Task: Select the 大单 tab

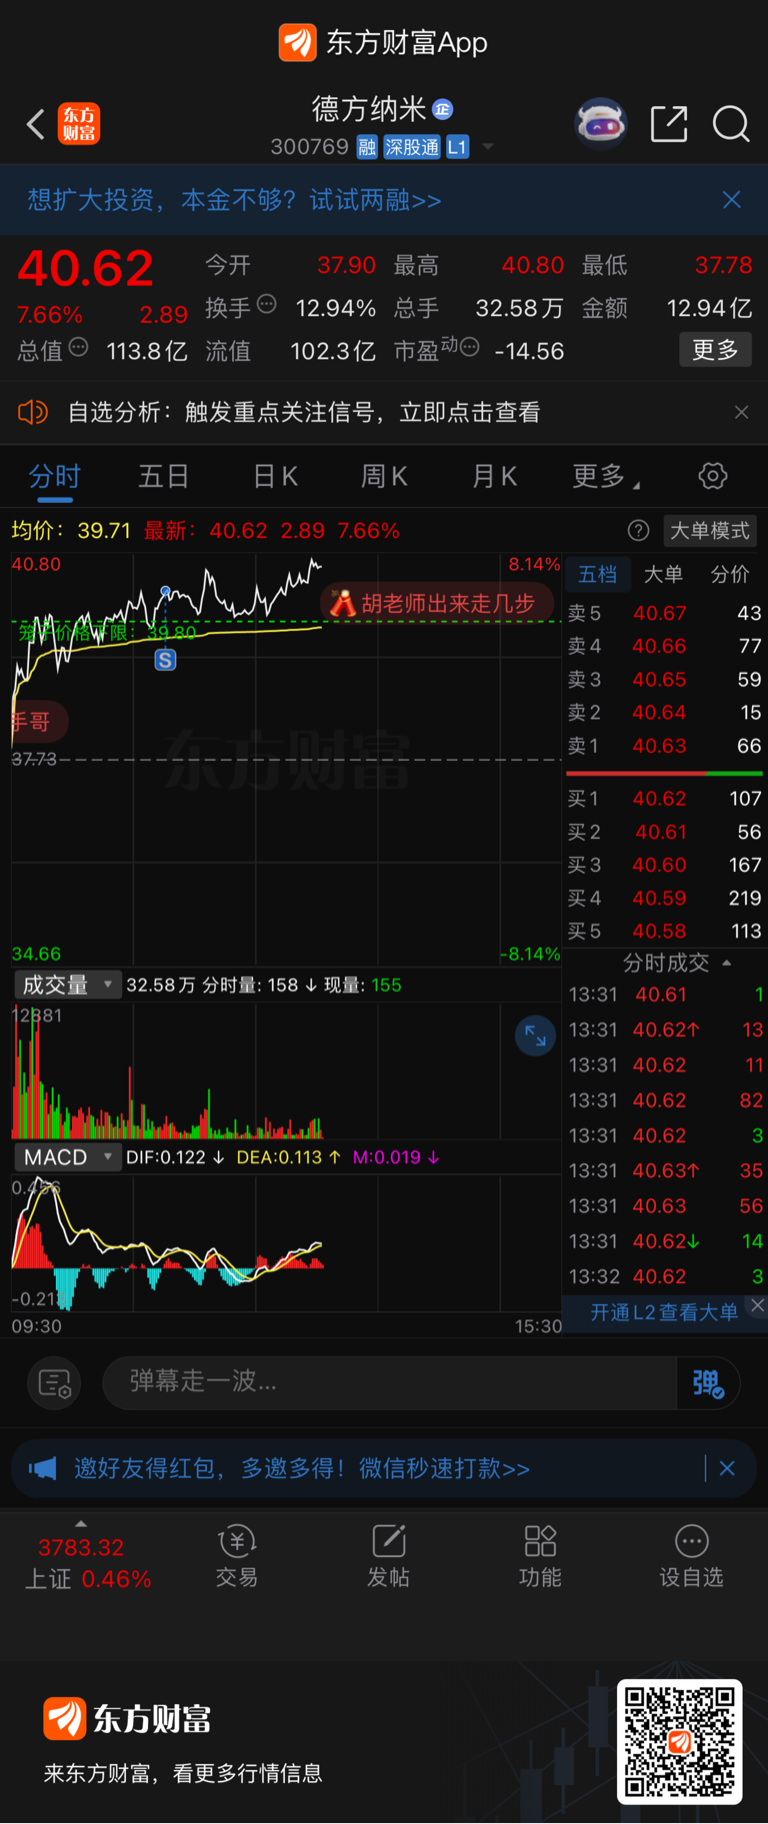Action: pos(662,574)
